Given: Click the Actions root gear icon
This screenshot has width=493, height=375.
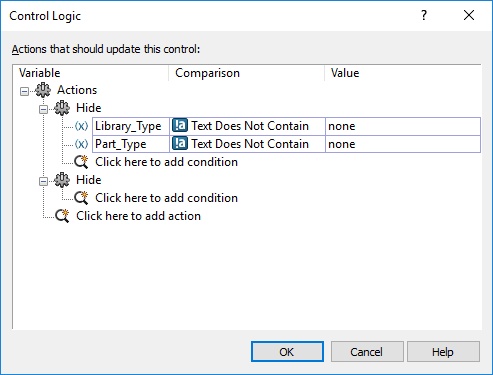Looking at the screenshot, I should 43,90.
